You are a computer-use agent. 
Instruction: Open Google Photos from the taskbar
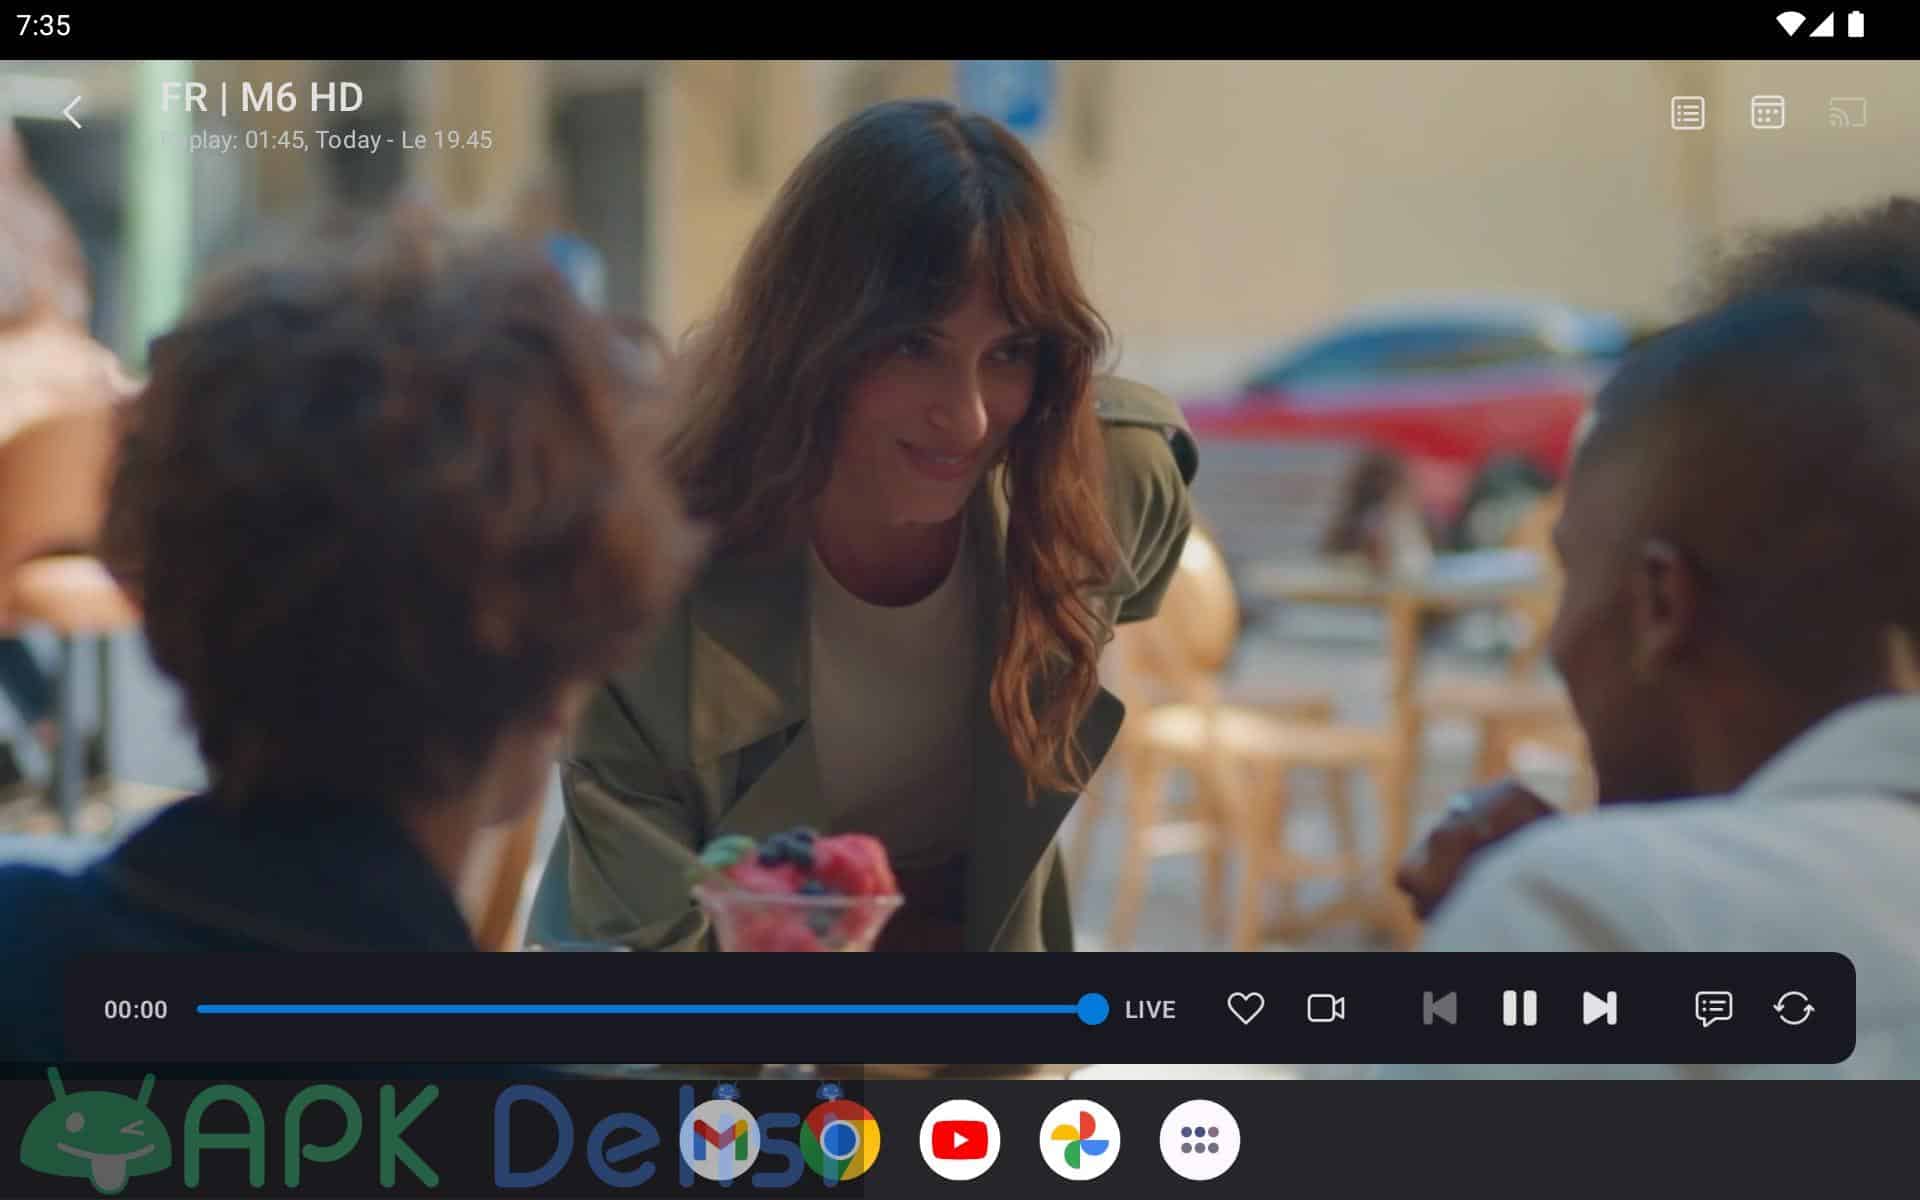click(x=1080, y=1140)
